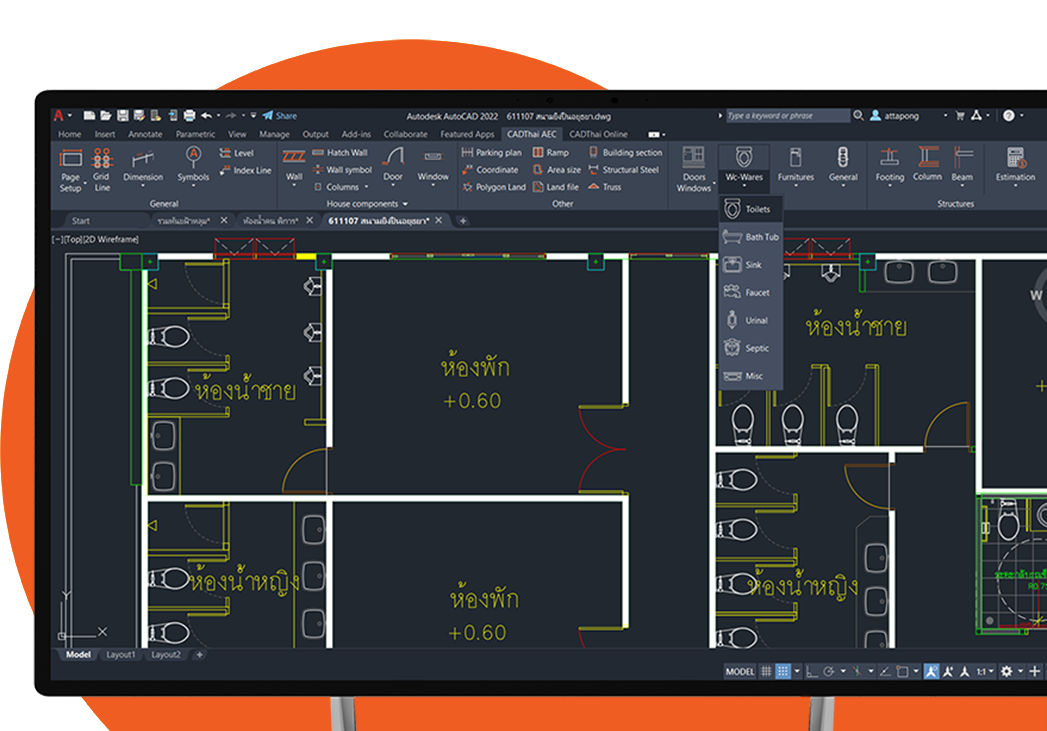Select the Building section tool
This screenshot has height=731, width=1047.
click(626, 152)
